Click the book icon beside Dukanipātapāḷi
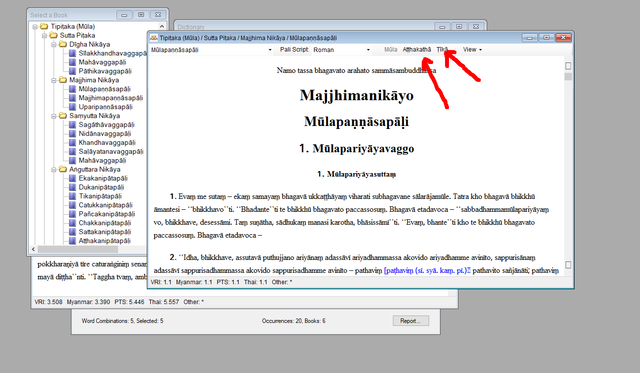The height and width of the screenshot is (373, 640). coord(72,187)
